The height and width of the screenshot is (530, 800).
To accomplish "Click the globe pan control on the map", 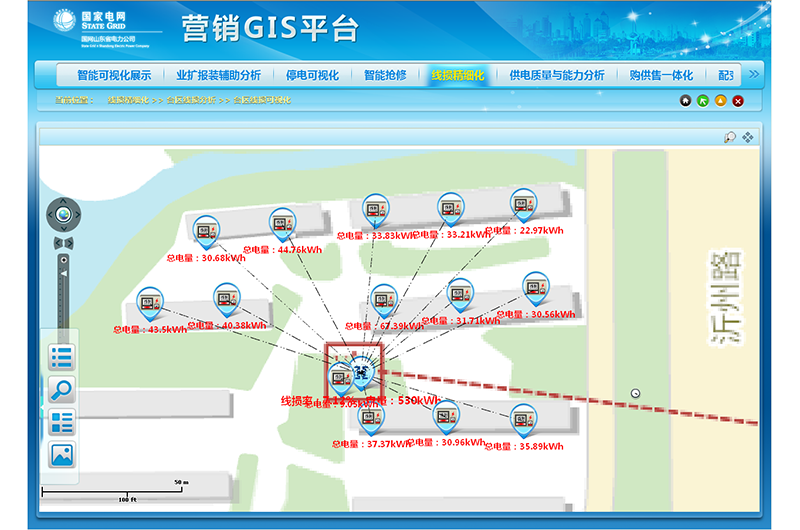I will 63,213.
